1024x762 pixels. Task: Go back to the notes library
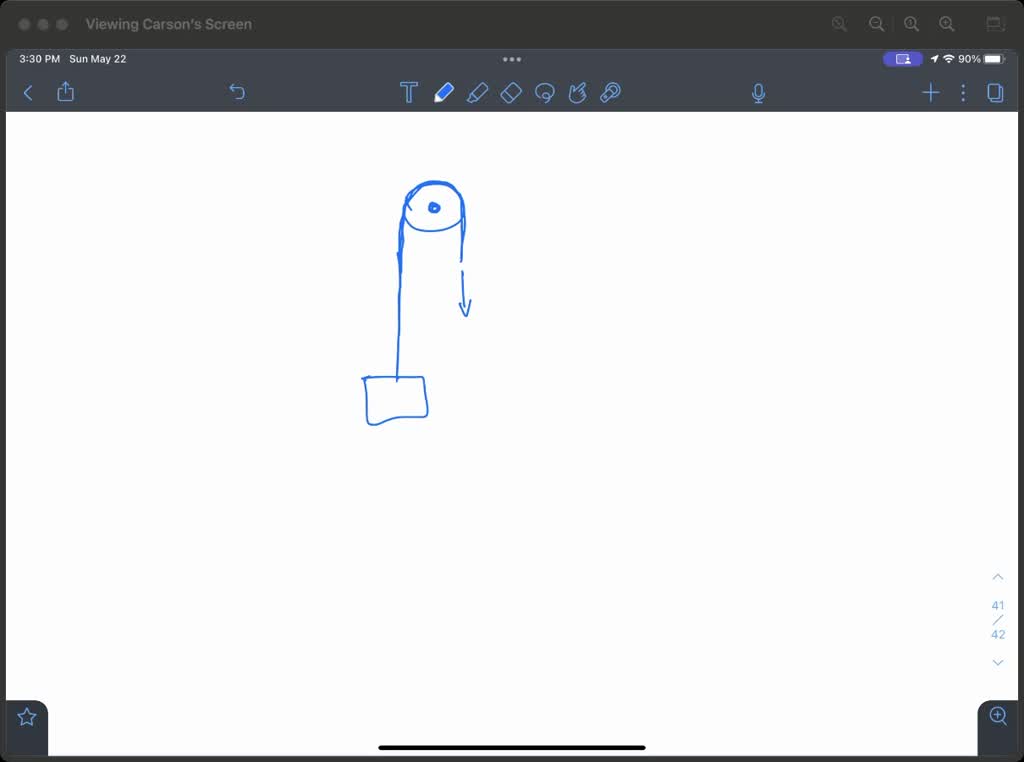28,93
